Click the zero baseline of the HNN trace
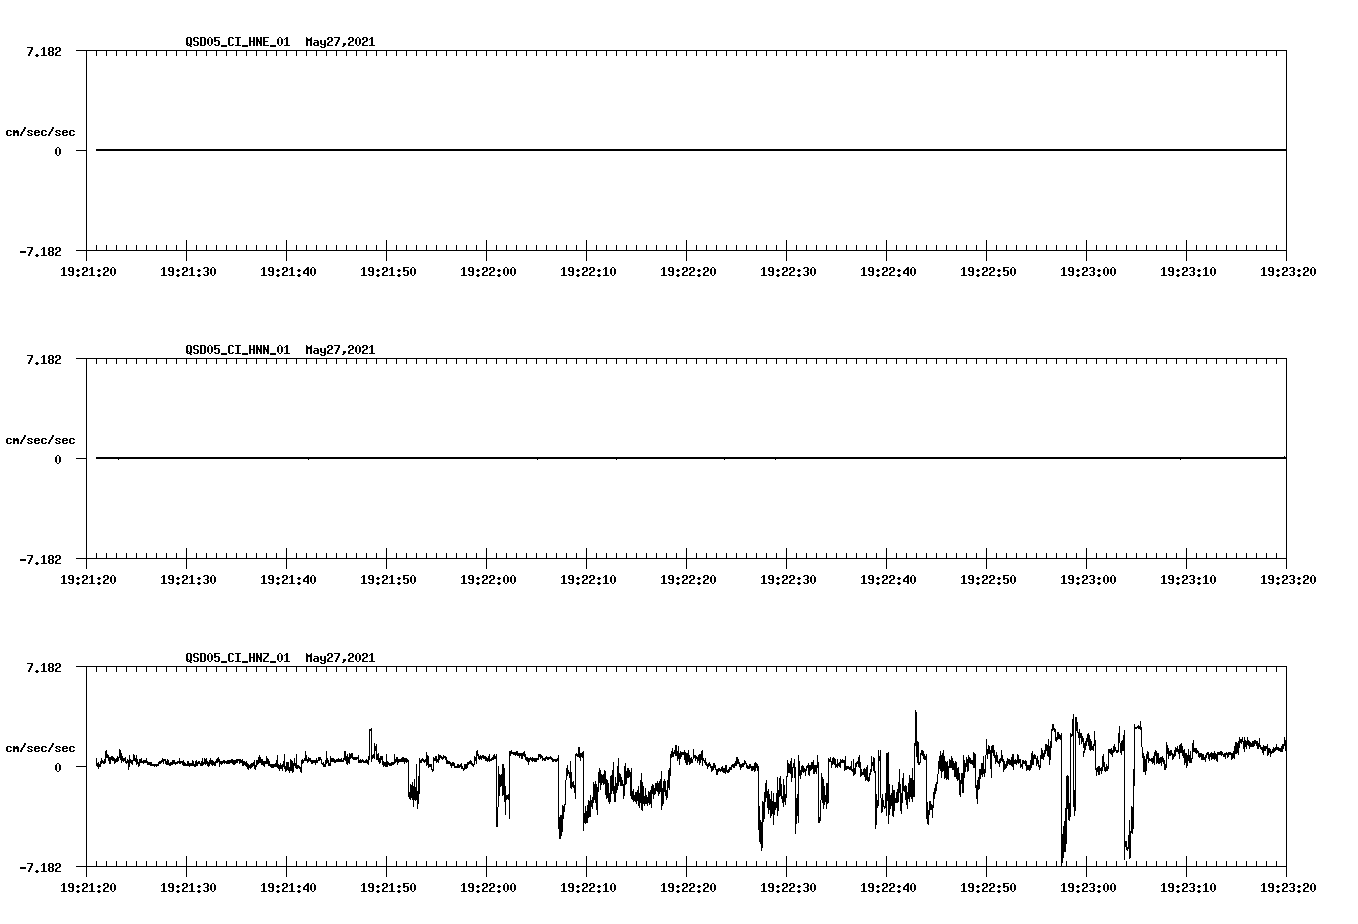 pyautogui.click(x=600, y=458)
